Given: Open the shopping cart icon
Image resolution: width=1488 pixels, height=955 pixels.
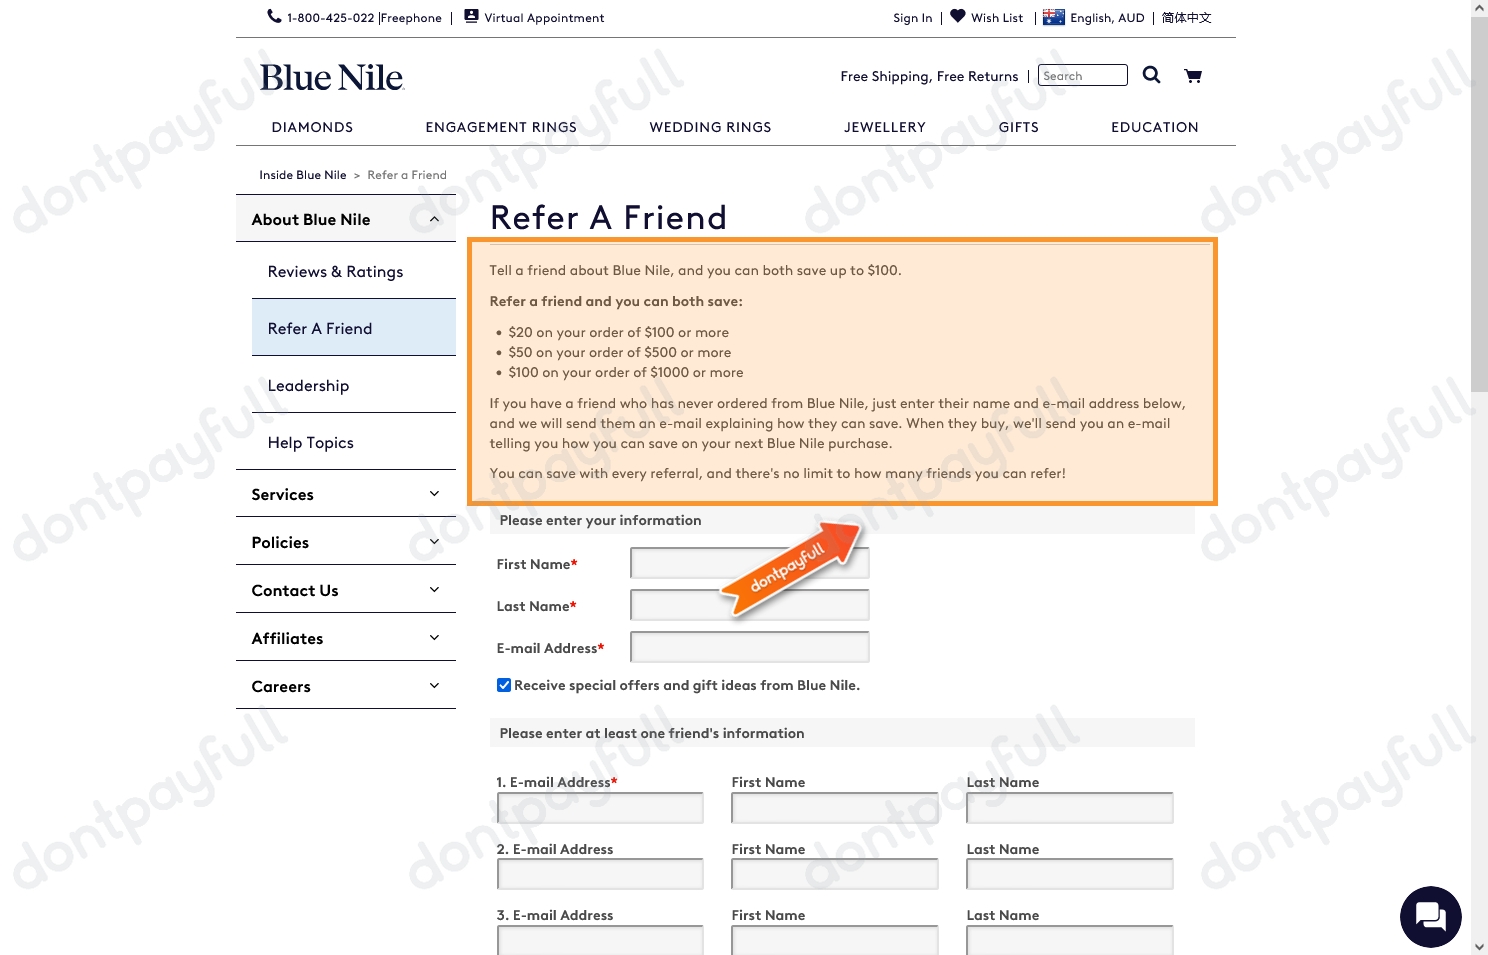Looking at the screenshot, I should tap(1192, 76).
